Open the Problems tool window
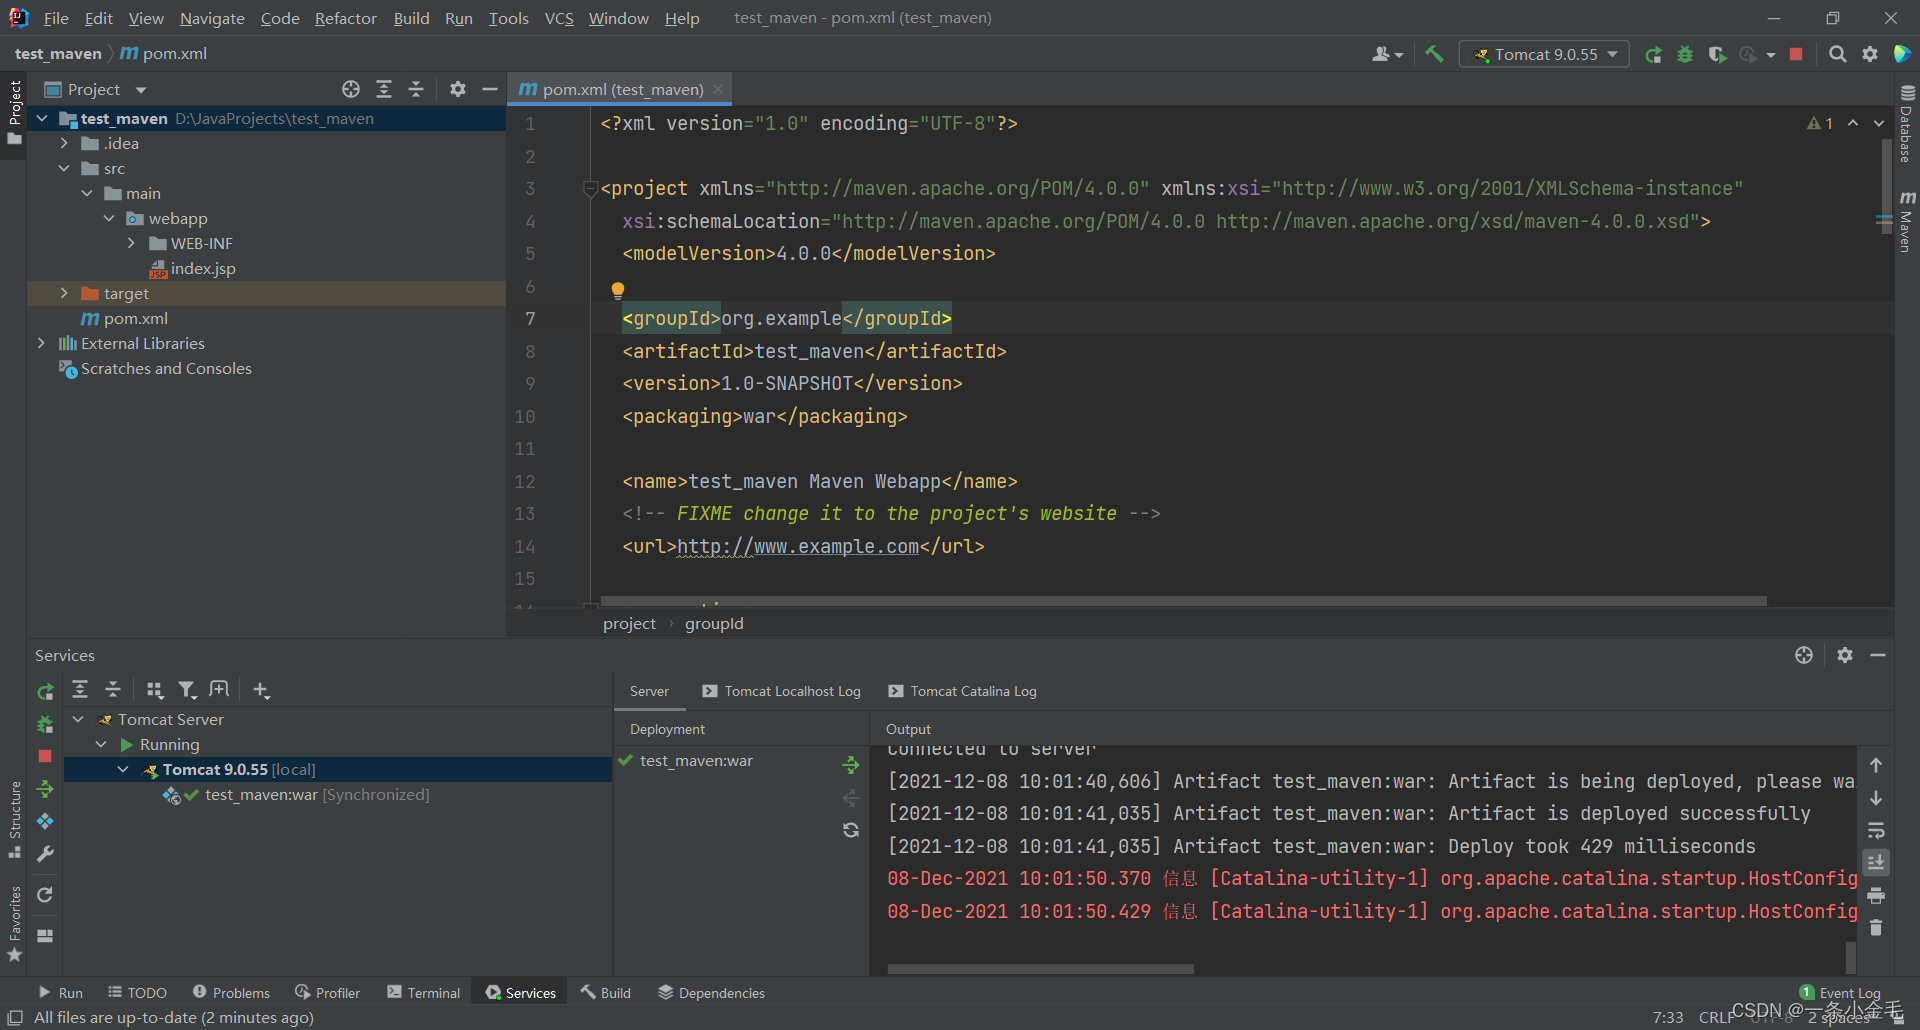 231,992
